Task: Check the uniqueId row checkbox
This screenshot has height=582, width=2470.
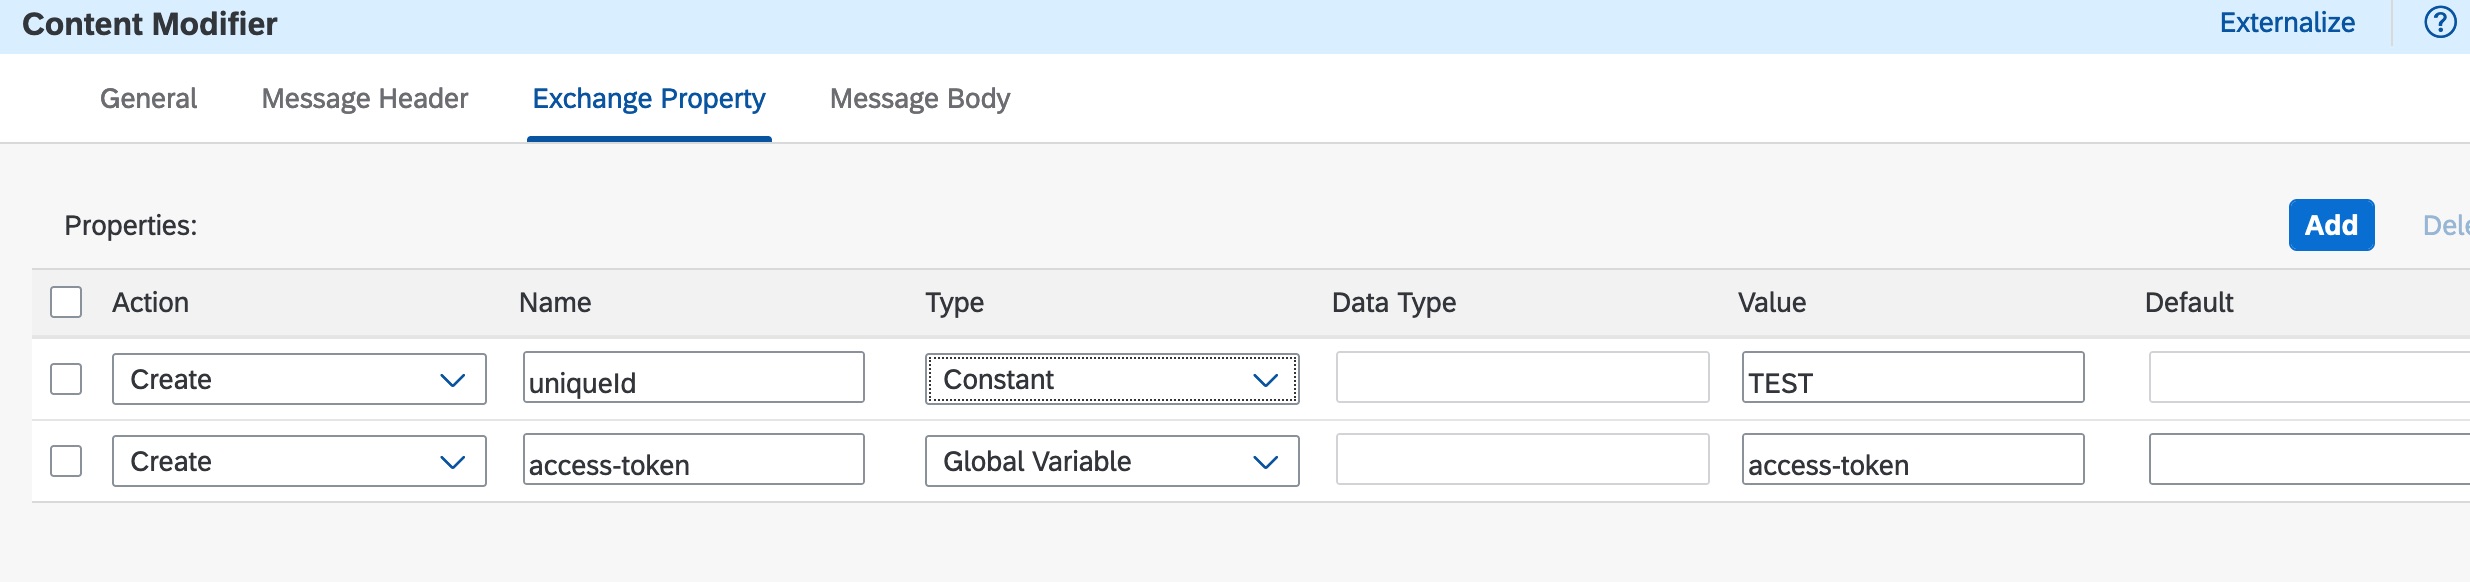Action: [x=66, y=379]
